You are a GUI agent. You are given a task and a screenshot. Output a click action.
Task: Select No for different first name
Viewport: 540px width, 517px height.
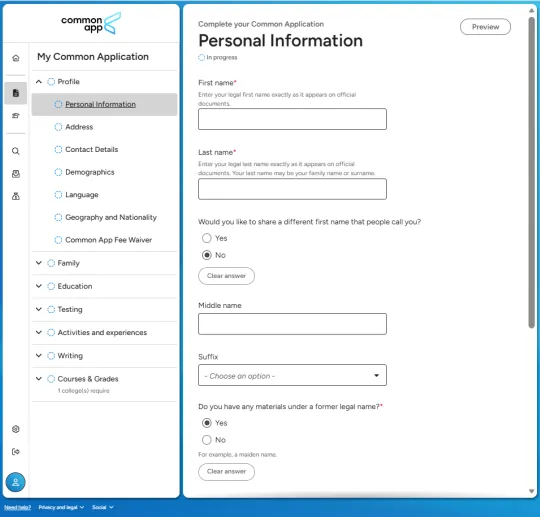(x=207, y=255)
